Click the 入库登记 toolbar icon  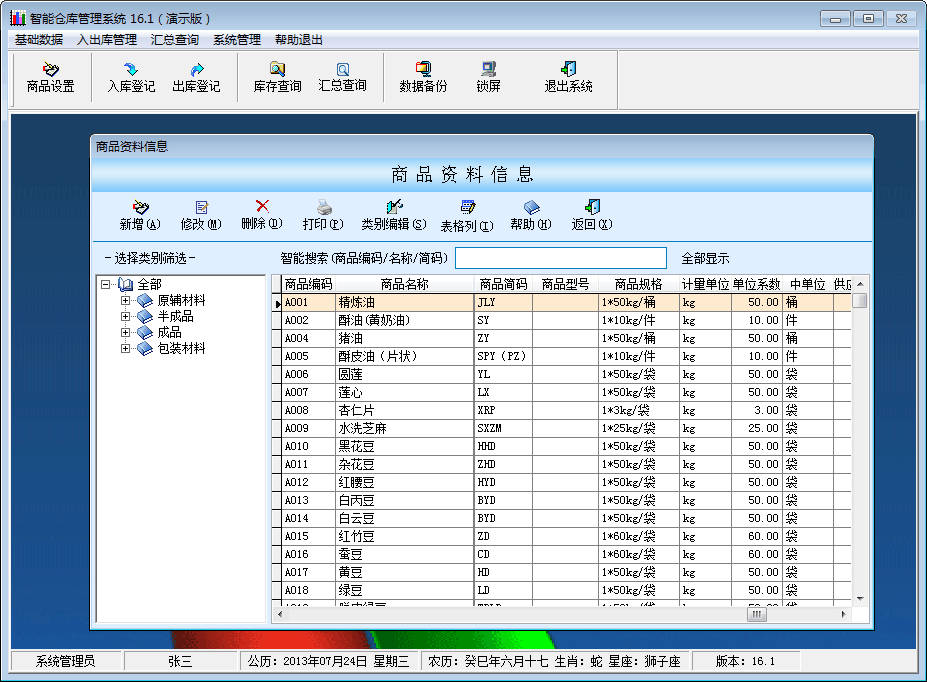[x=131, y=77]
